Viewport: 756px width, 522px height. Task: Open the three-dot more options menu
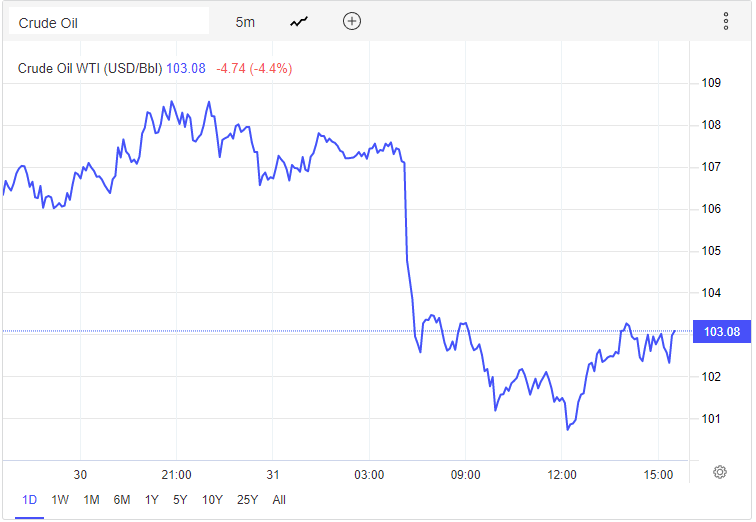point(726,21)
